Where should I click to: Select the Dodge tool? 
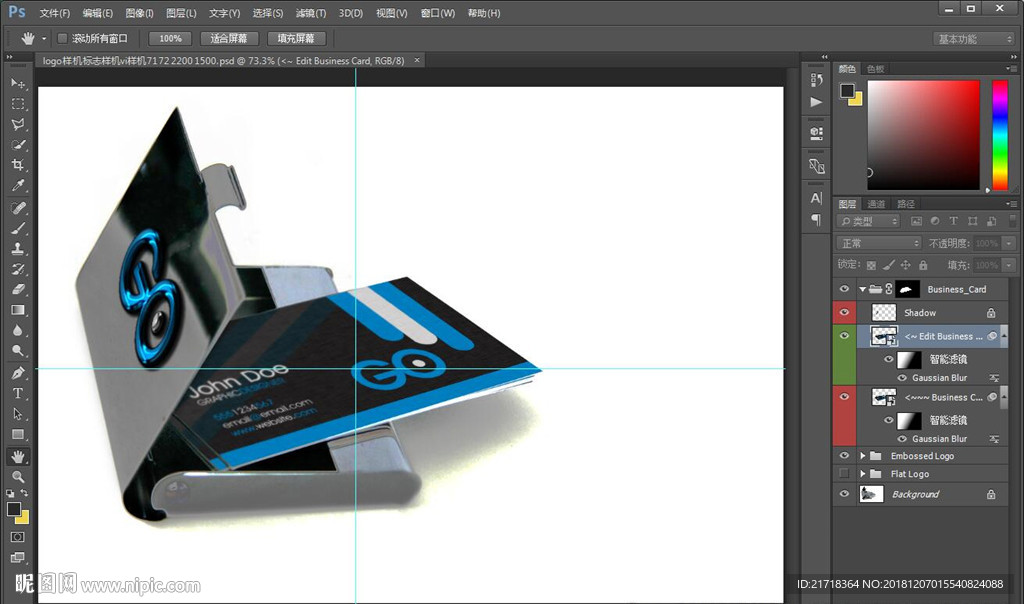[x=18, y=350]
